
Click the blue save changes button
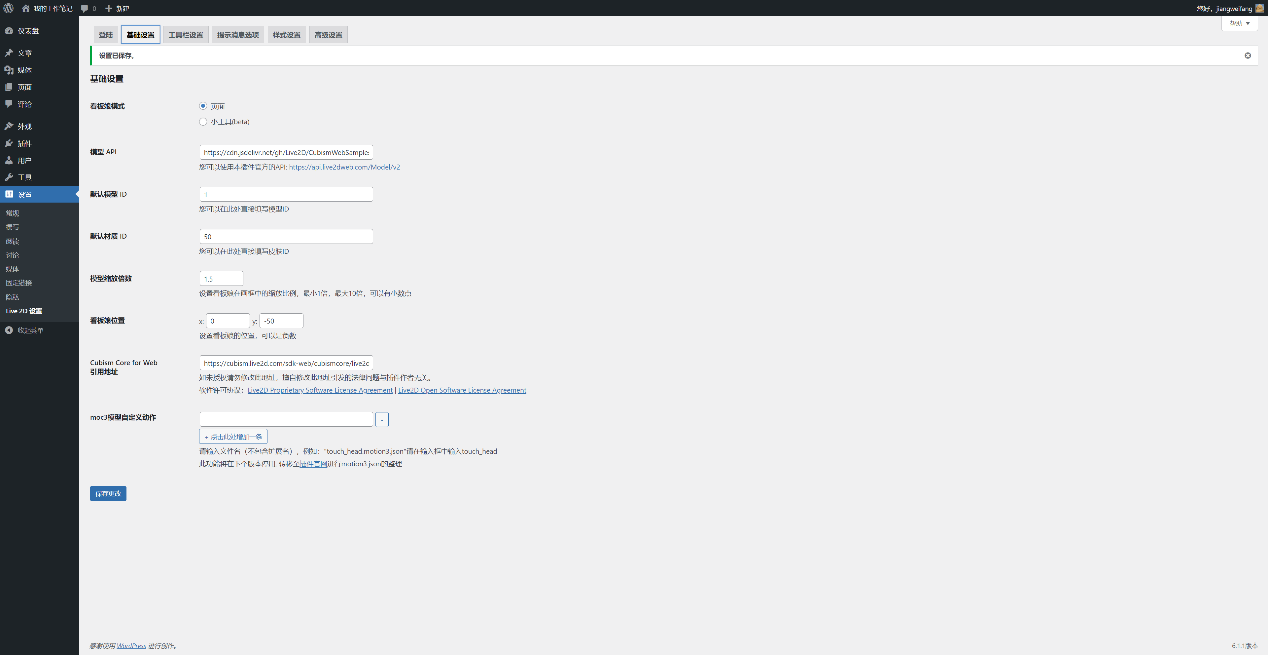108,493
